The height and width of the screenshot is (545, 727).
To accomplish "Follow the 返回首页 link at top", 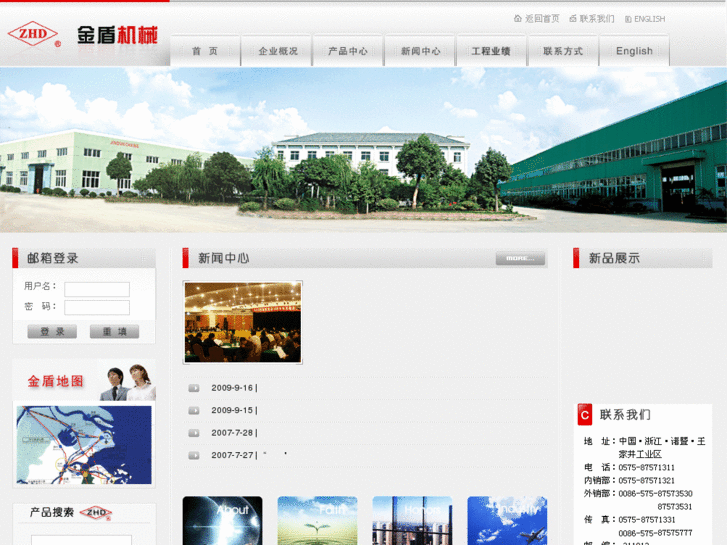I will click(542, 19).
